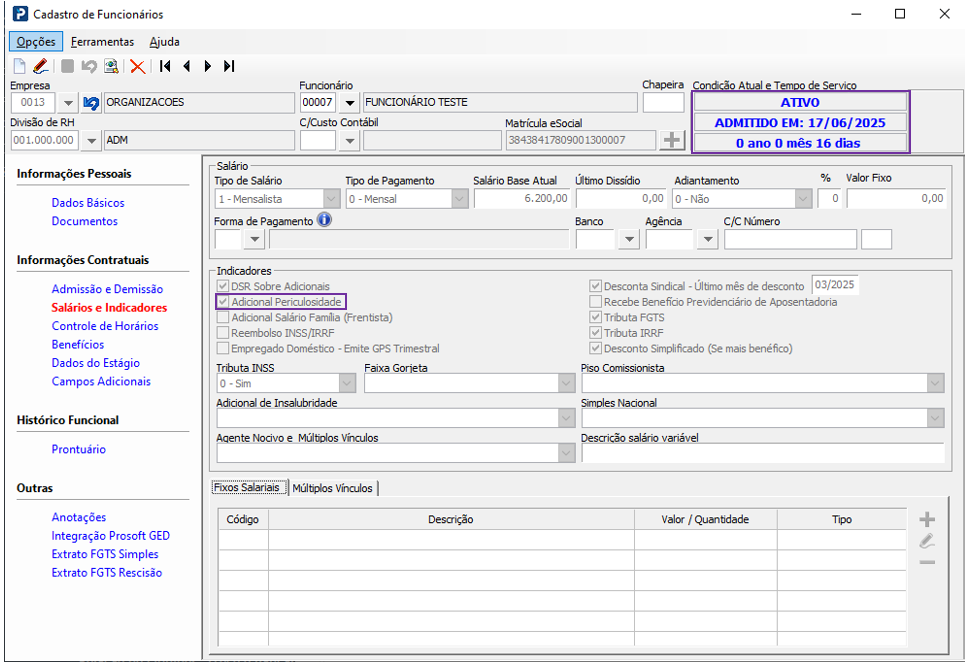Go to the first record
The image size is (965, 662).
[x=165, y=66]
